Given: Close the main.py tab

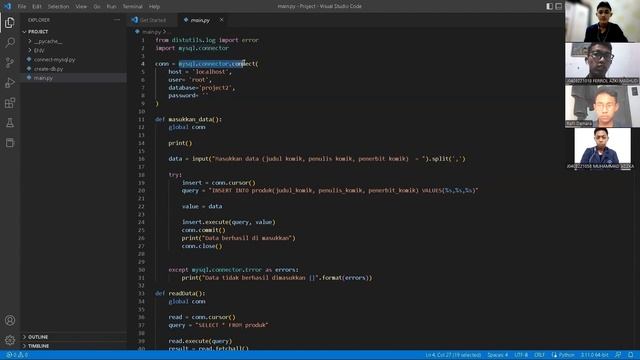Looking at the screenshot, I should point(222,20).
